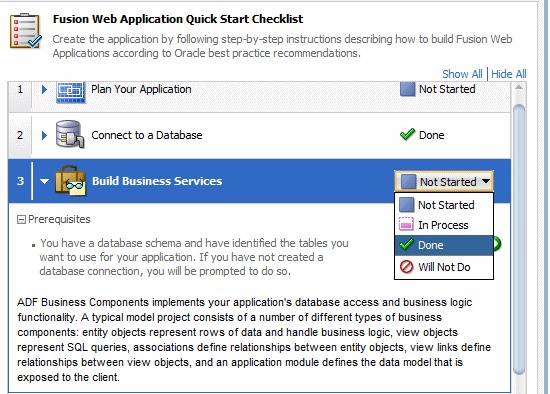Select Not Started in the status list
550x394 pixels.
click(444, 205)
